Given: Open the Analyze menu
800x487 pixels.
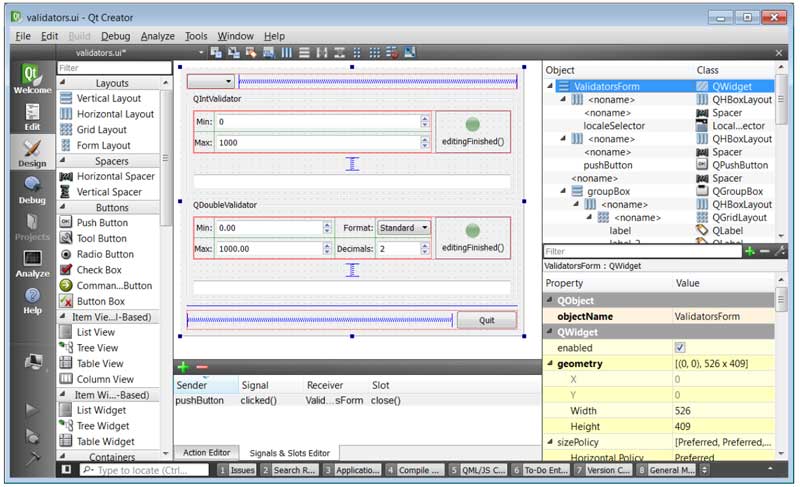Looking at the screenshot, I should (x=158, y=36).
